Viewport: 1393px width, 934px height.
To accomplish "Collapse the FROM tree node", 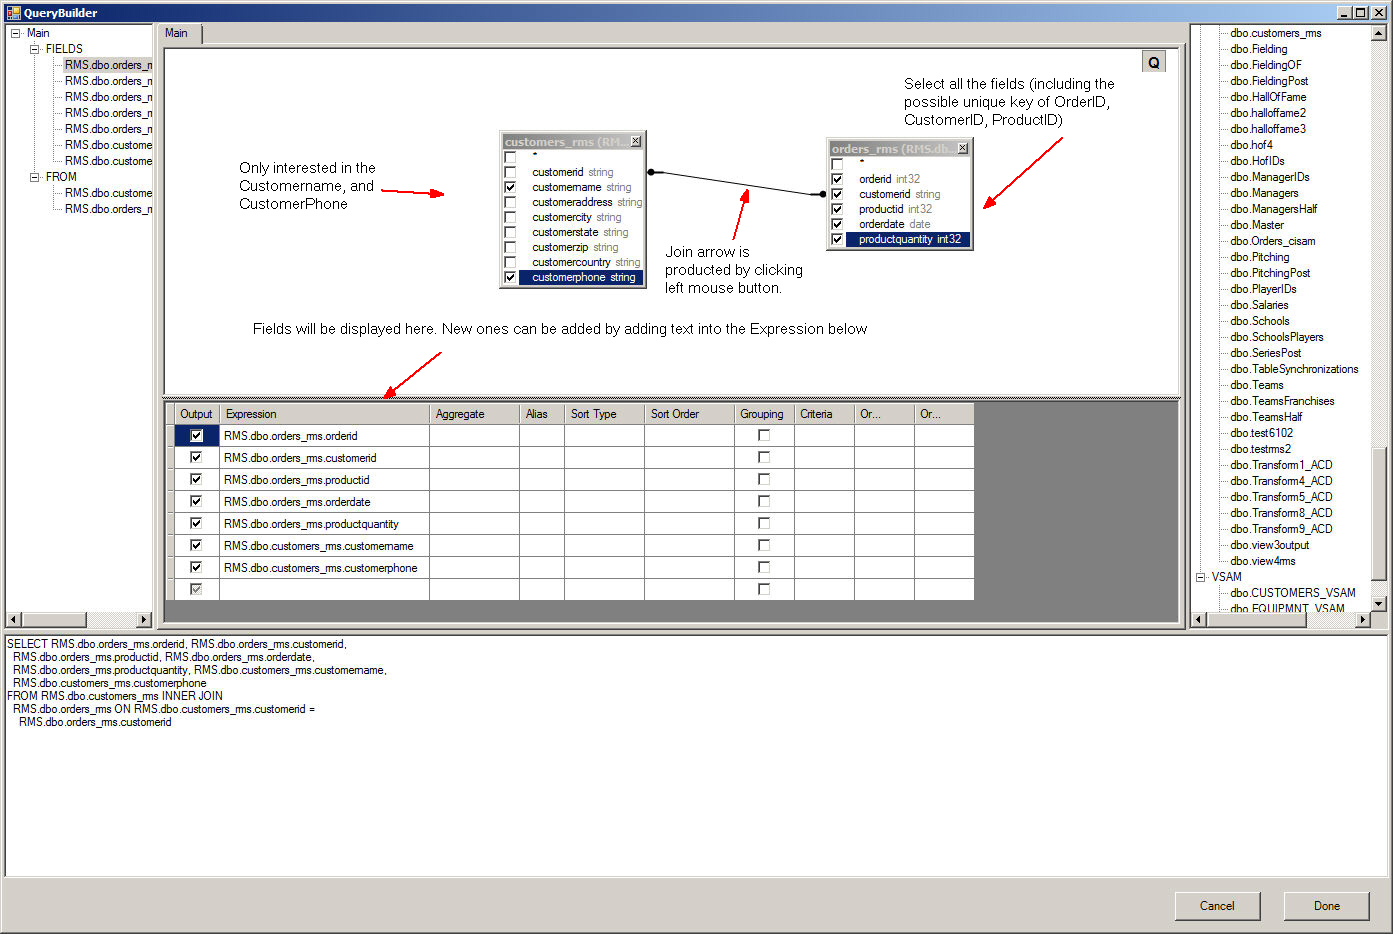I will [35, 177].
